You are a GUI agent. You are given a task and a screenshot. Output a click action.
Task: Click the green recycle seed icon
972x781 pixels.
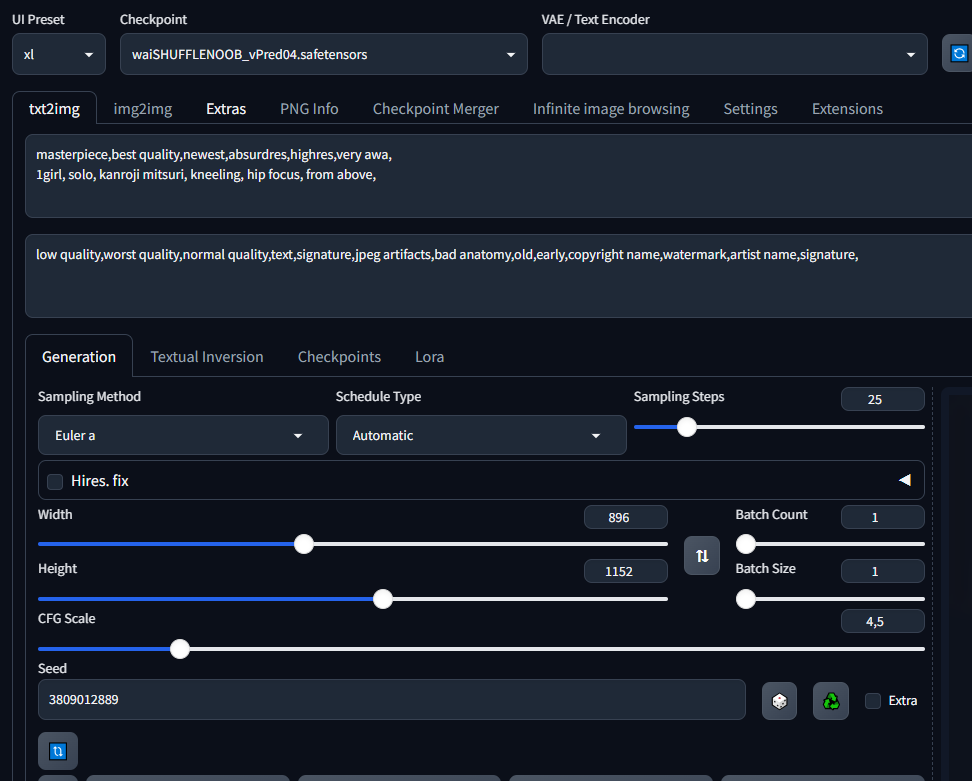tap(830, 701)
